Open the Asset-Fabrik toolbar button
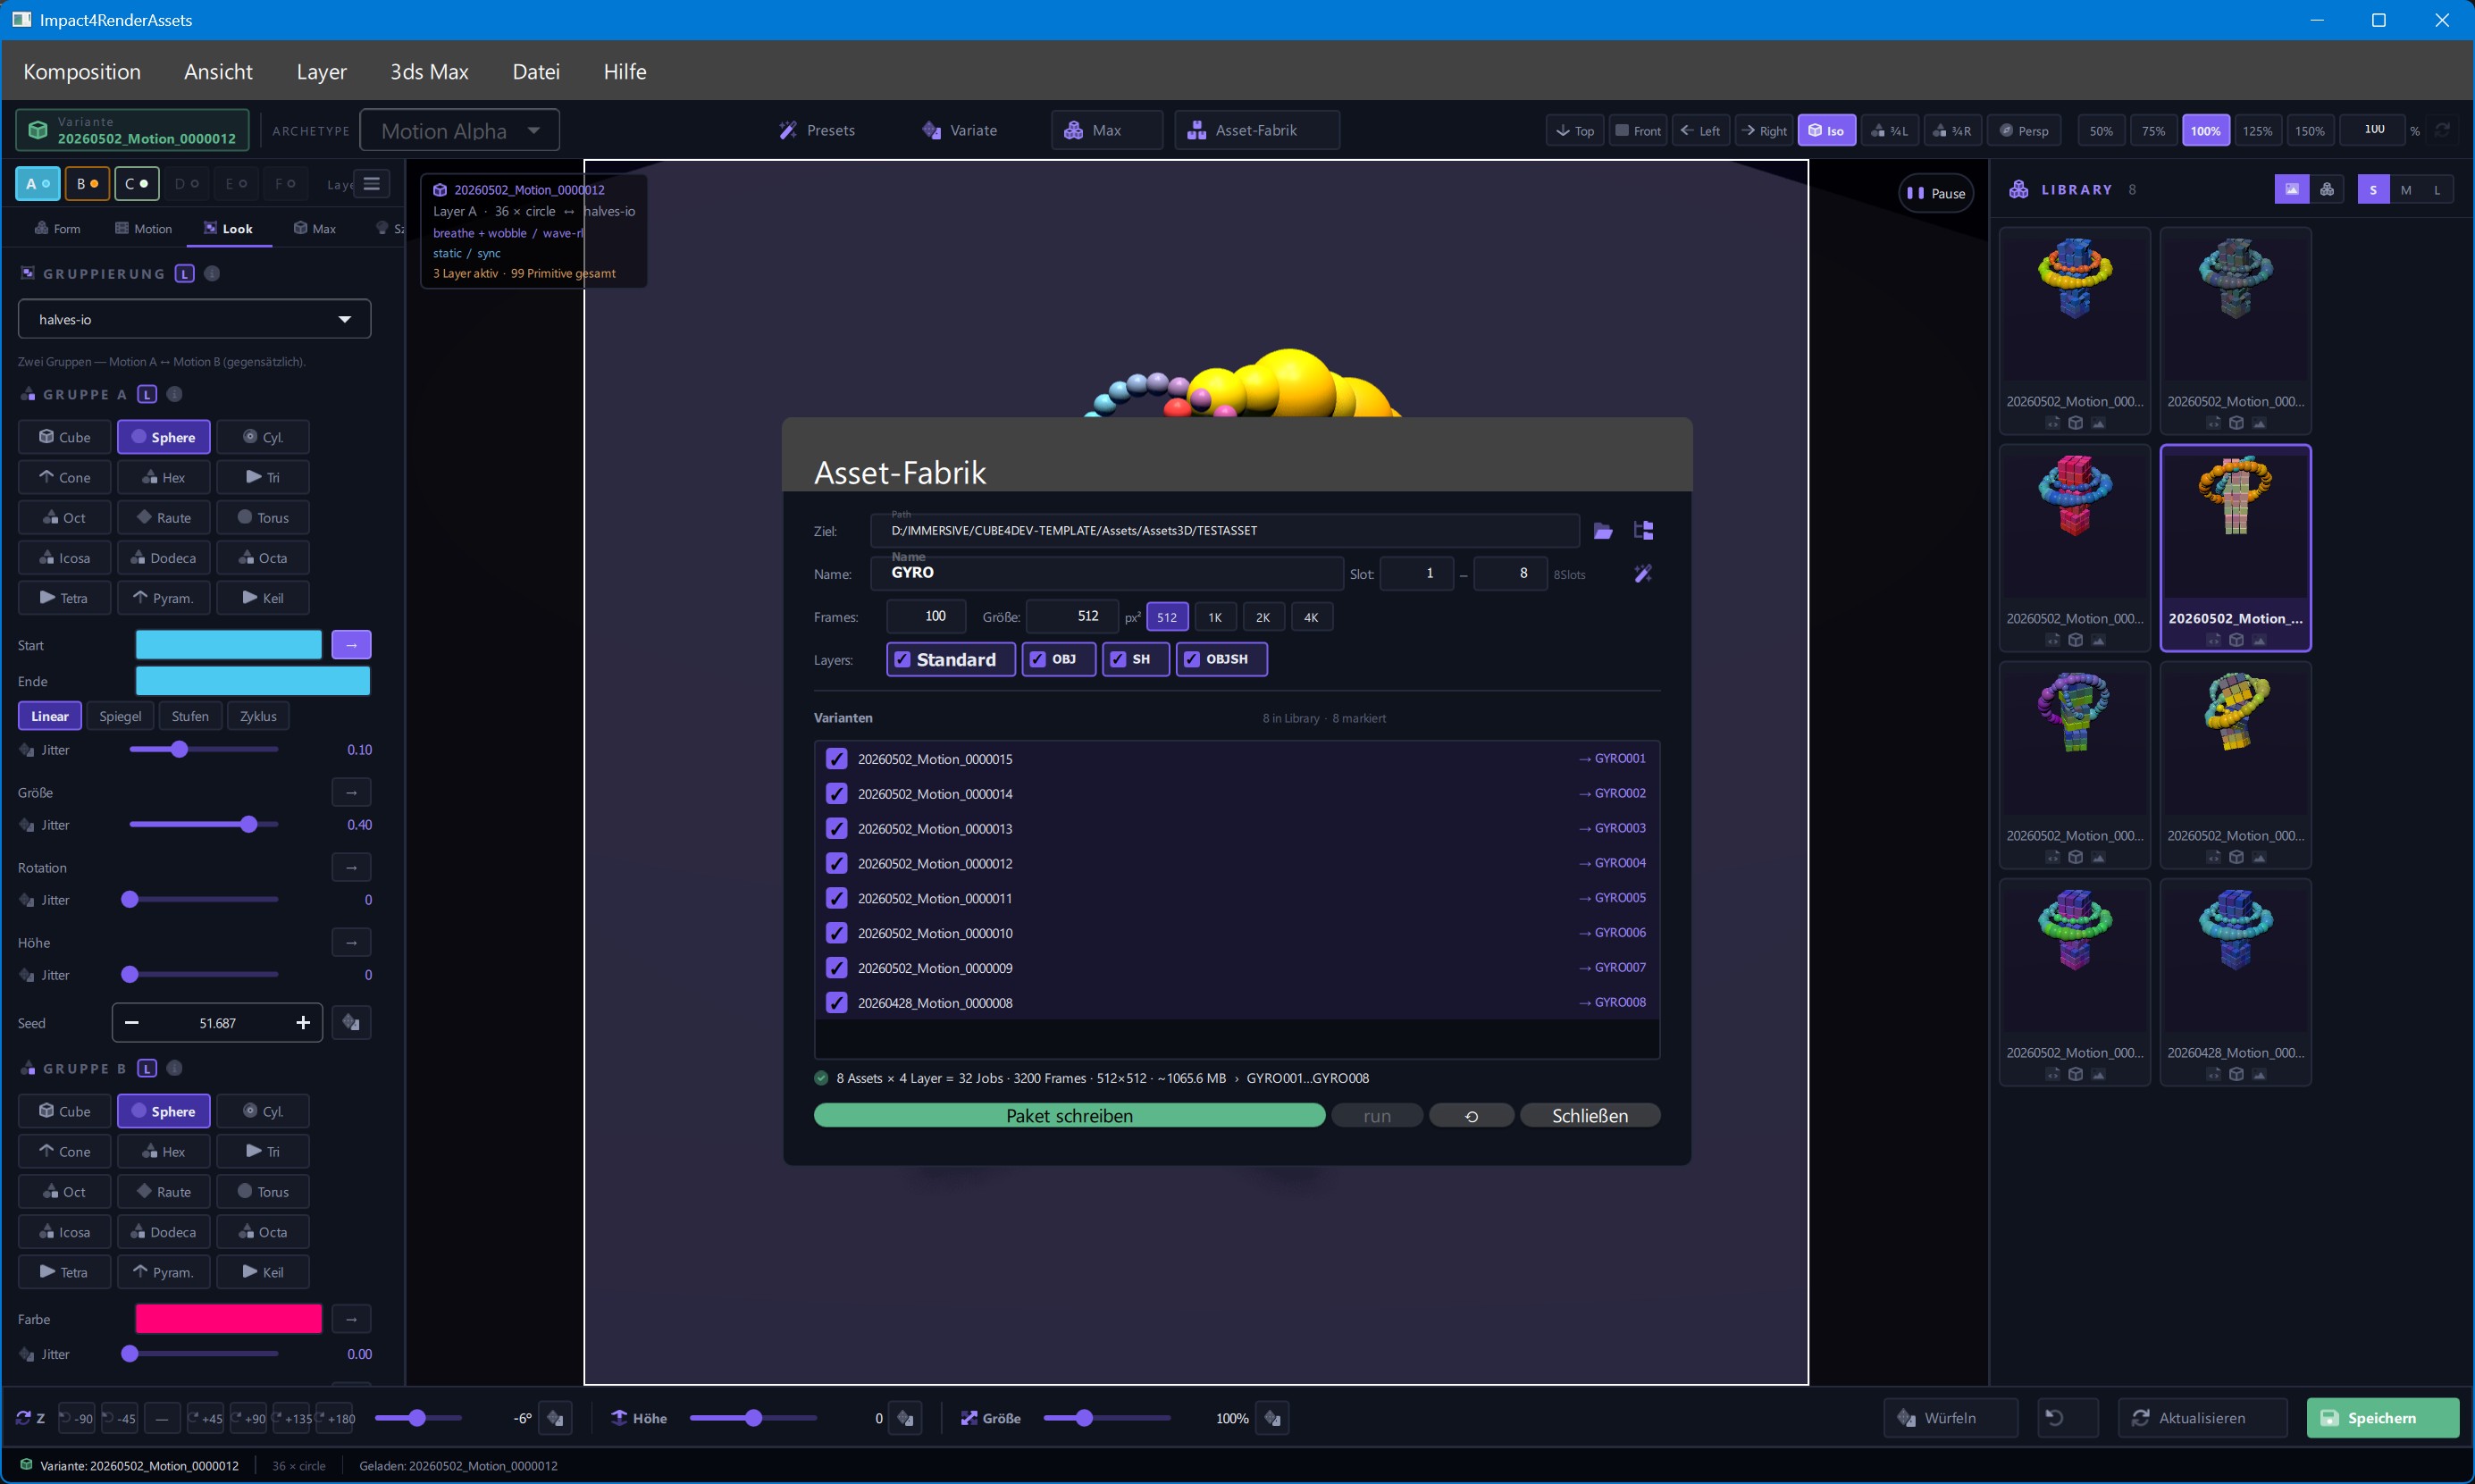 (1256, 130)
